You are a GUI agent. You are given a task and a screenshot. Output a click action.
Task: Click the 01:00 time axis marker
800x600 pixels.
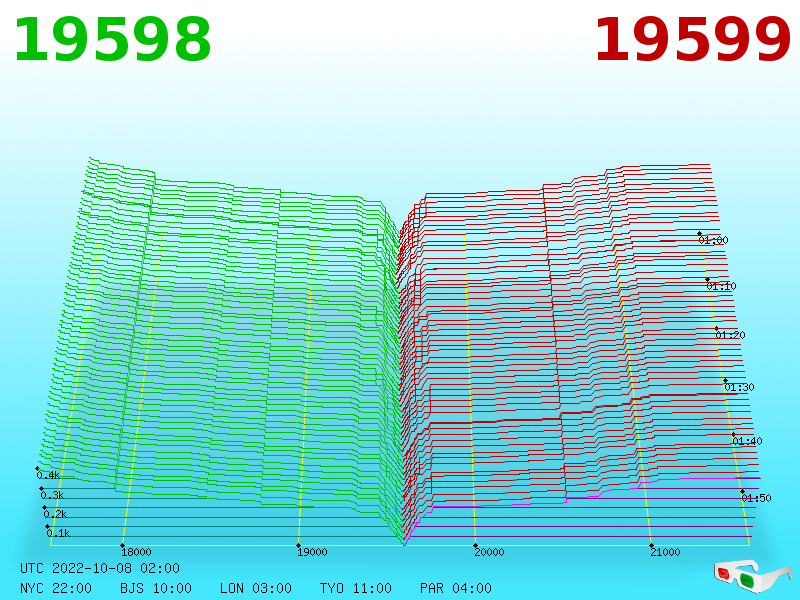point(713,240)
